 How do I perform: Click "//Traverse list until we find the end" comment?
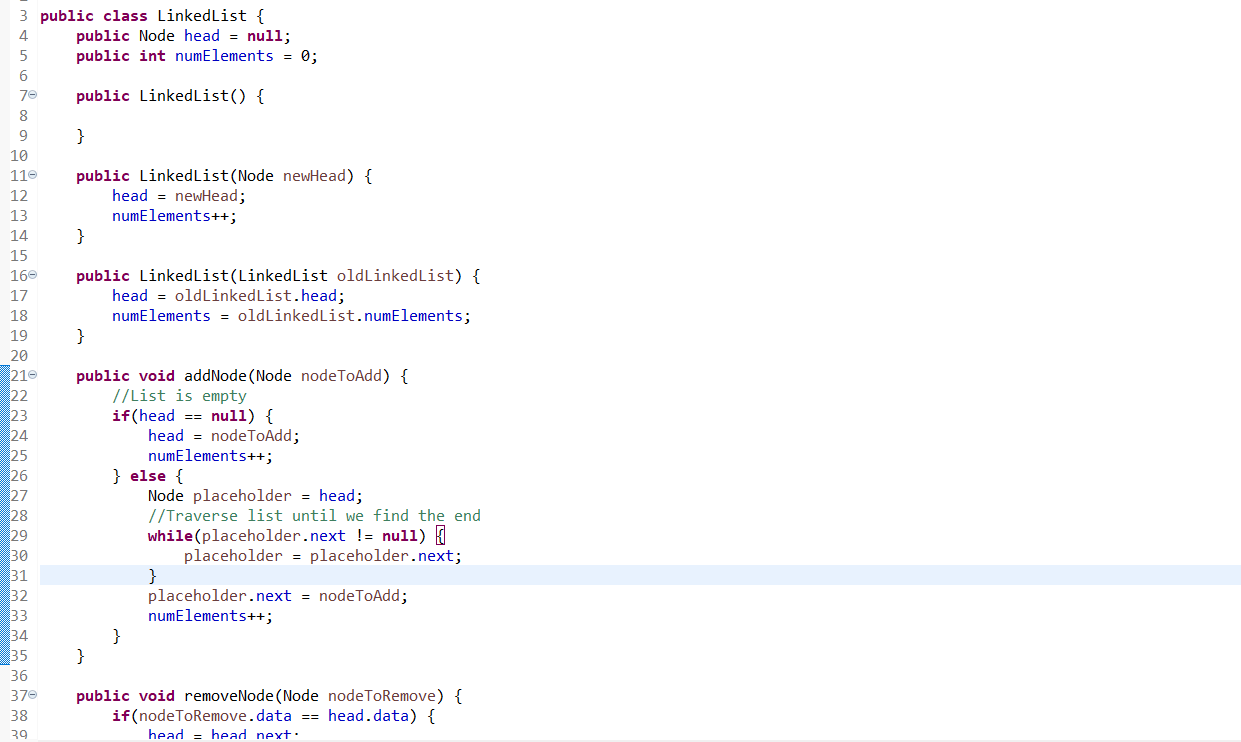314,516
